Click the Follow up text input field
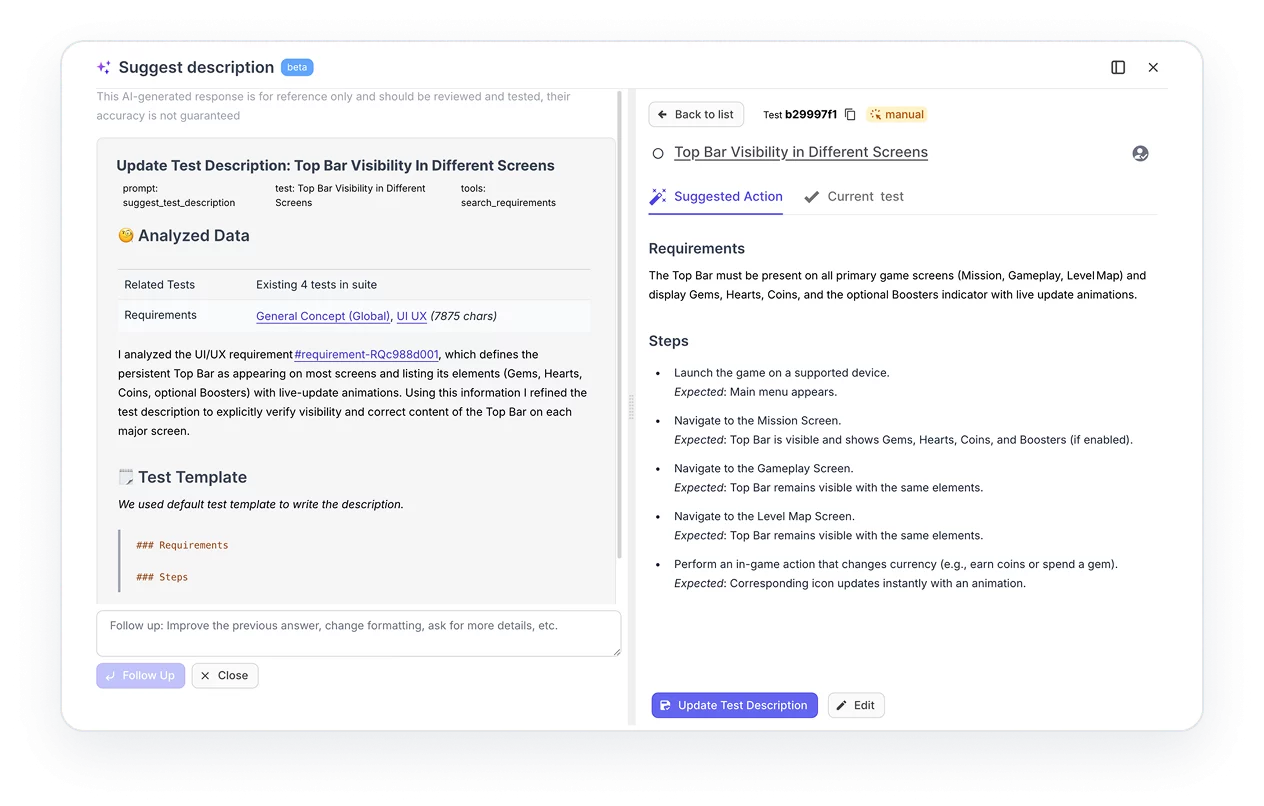The width and height of the screenshot is (1264, 806). coord(358,633)
